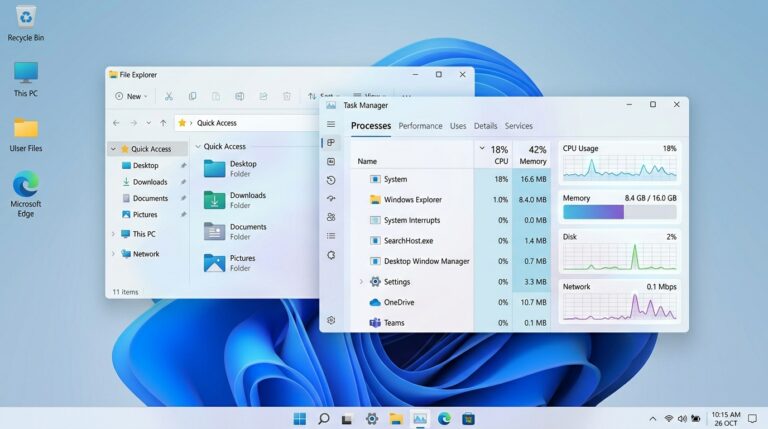Viewport: 768px width, 429px height.
Task: Go up one folder level
Action: 163,123
